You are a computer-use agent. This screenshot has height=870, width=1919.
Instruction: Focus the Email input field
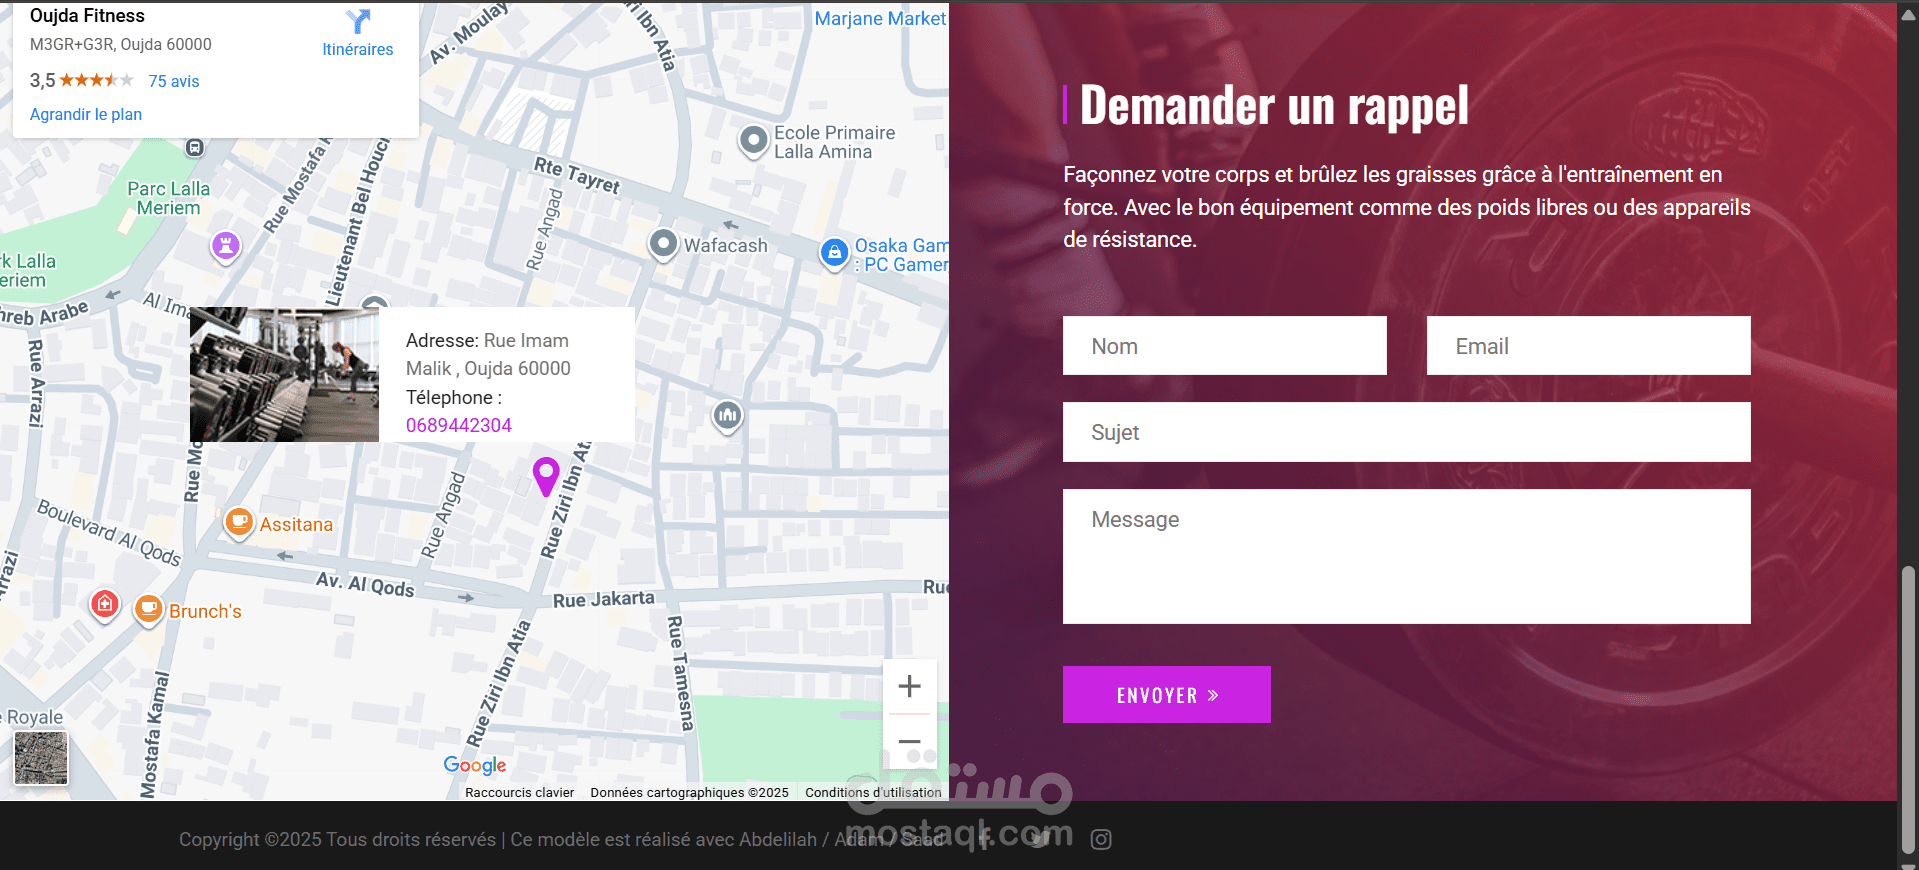click(x=1589, y=346)
